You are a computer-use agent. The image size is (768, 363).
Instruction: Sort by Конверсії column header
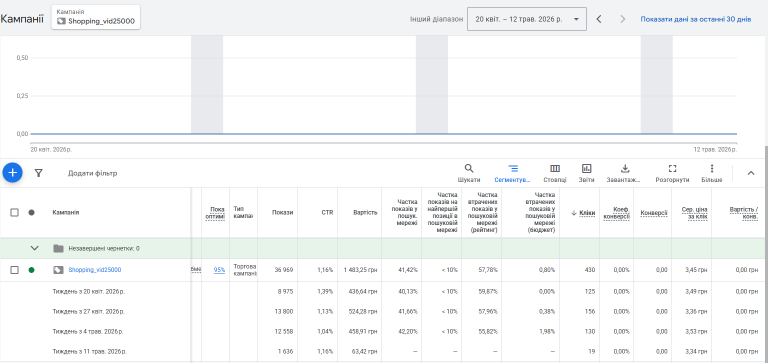tap(654, 213)
